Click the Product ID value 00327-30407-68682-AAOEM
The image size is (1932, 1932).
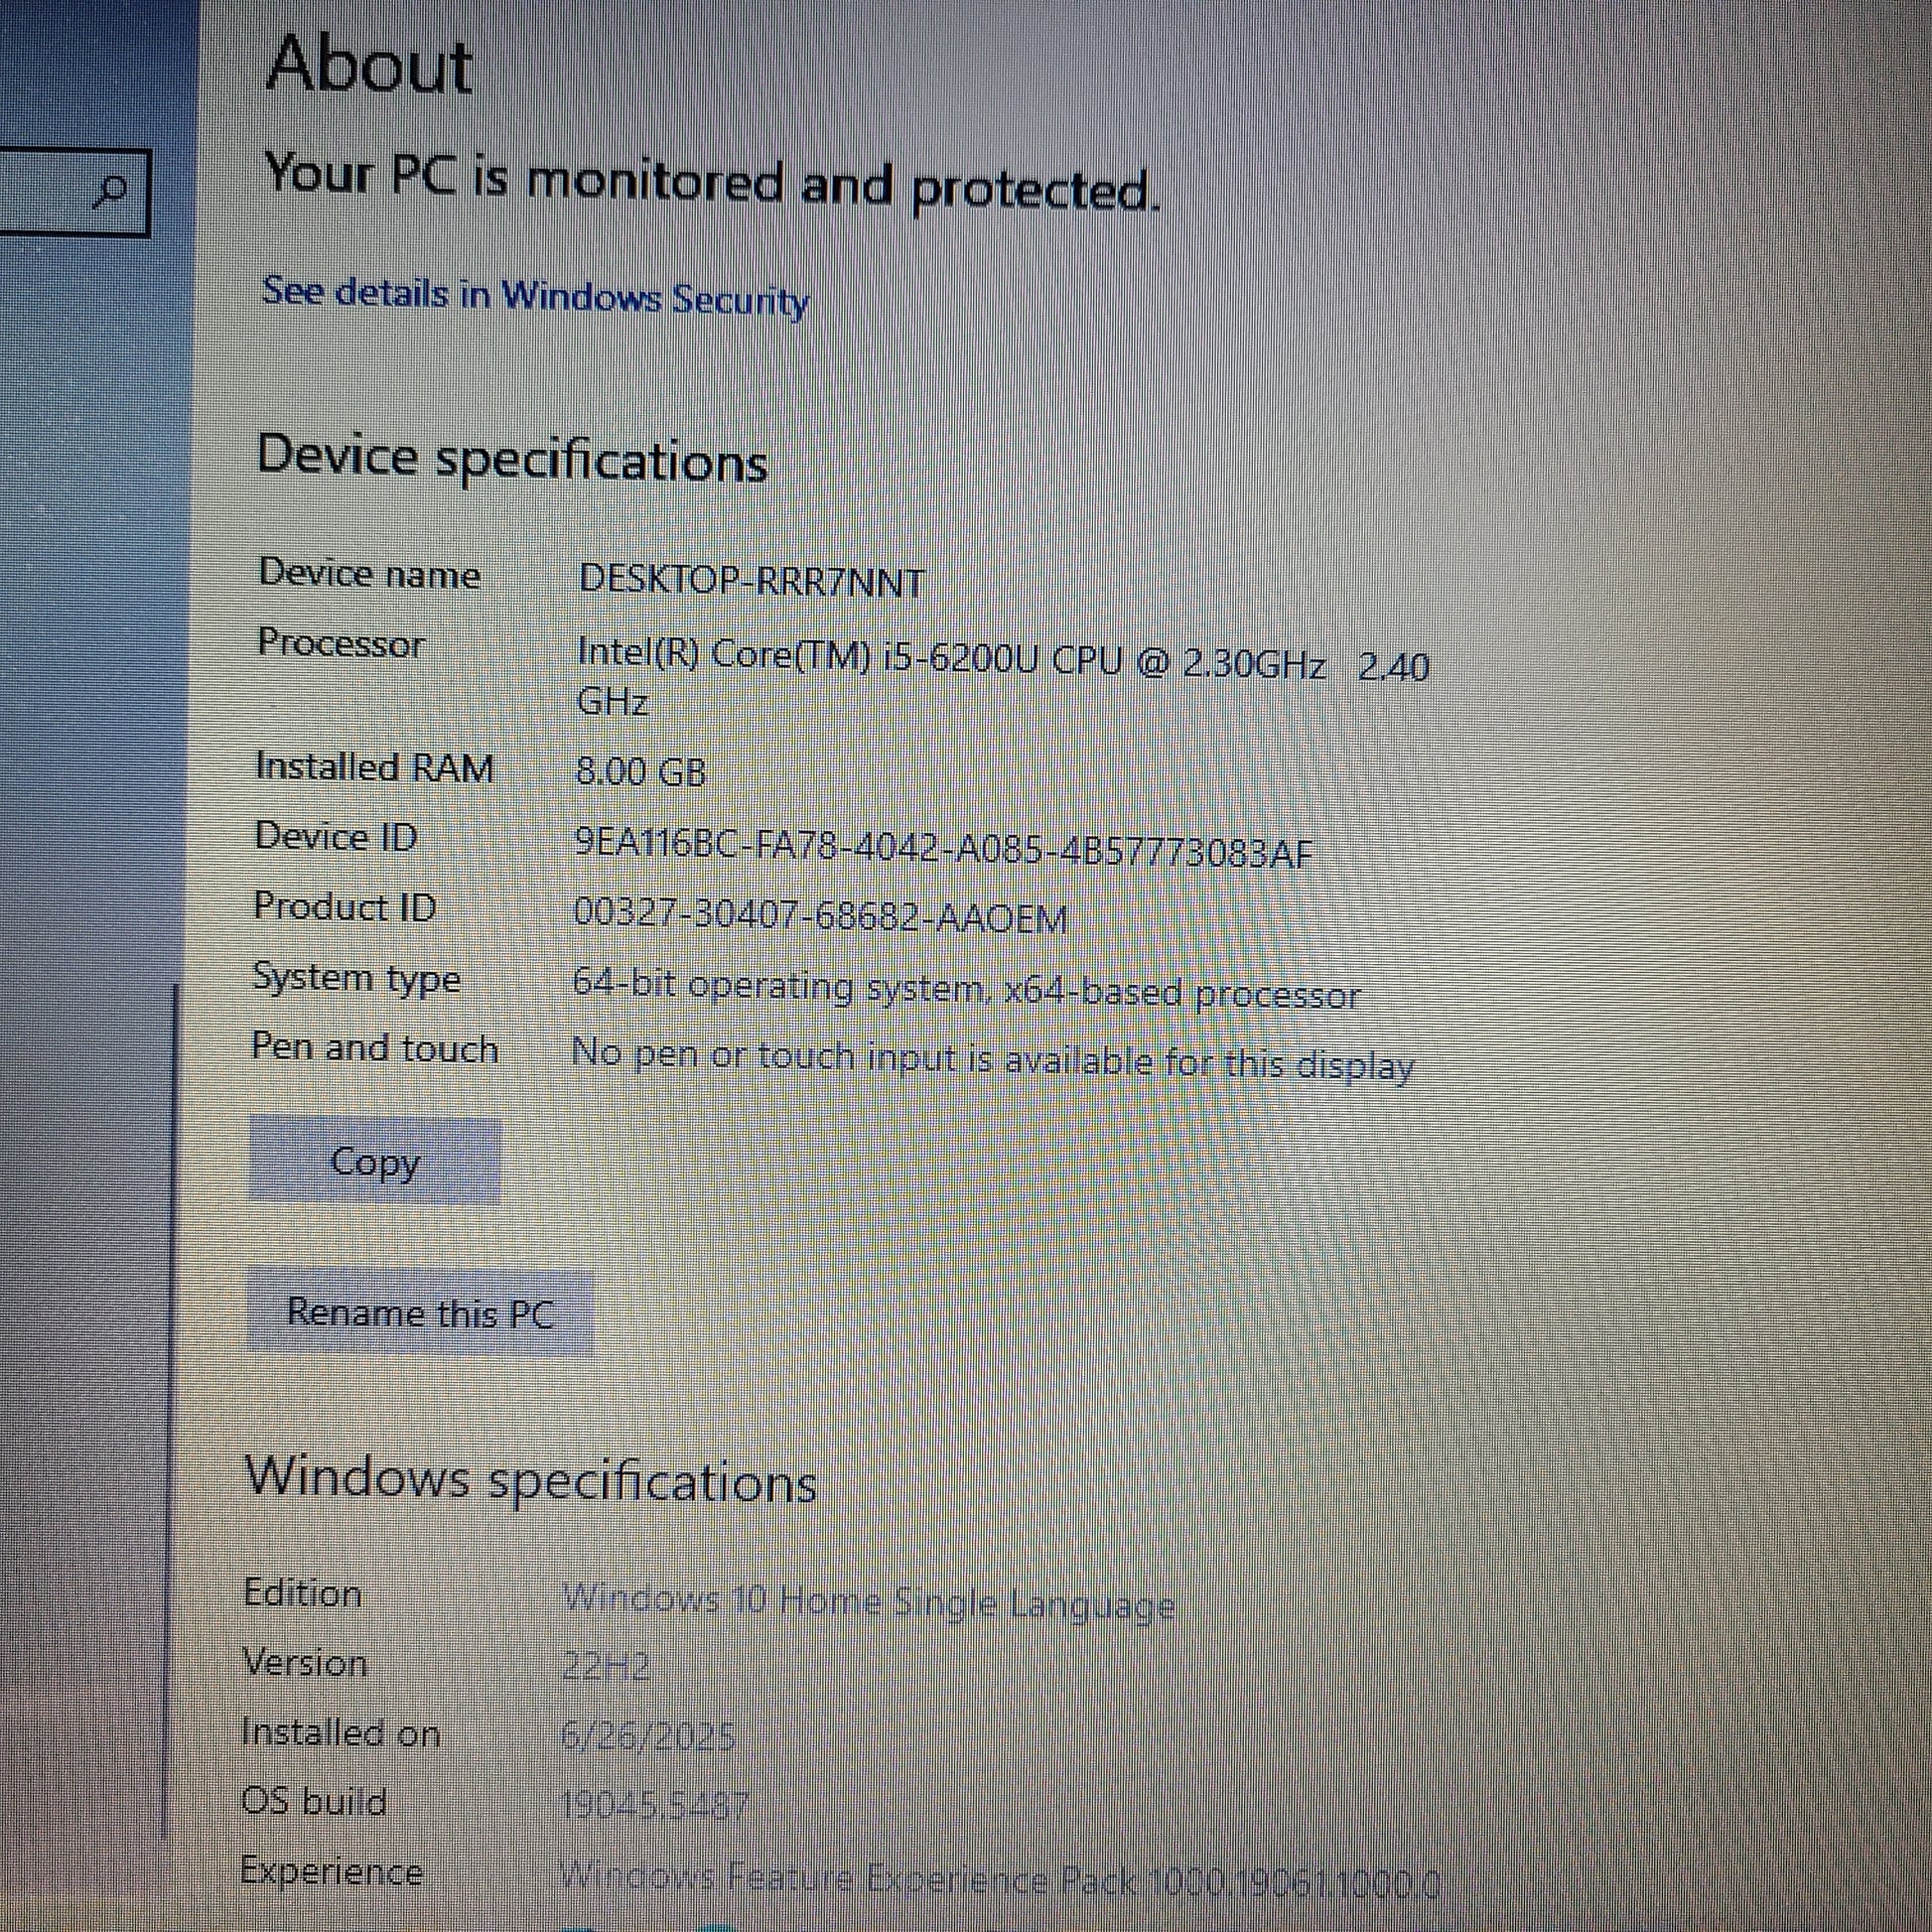click(820, 916)
